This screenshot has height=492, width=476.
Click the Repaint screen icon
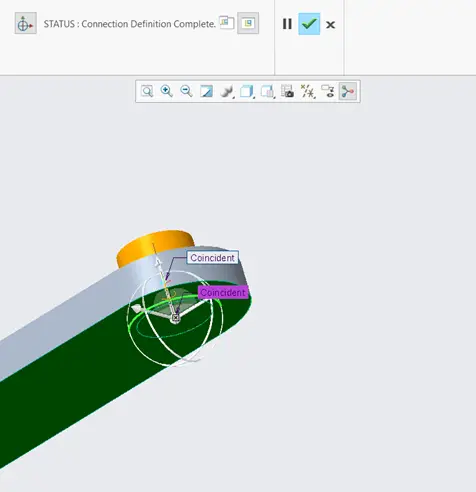pyautogui.click(x=206, y=91)
